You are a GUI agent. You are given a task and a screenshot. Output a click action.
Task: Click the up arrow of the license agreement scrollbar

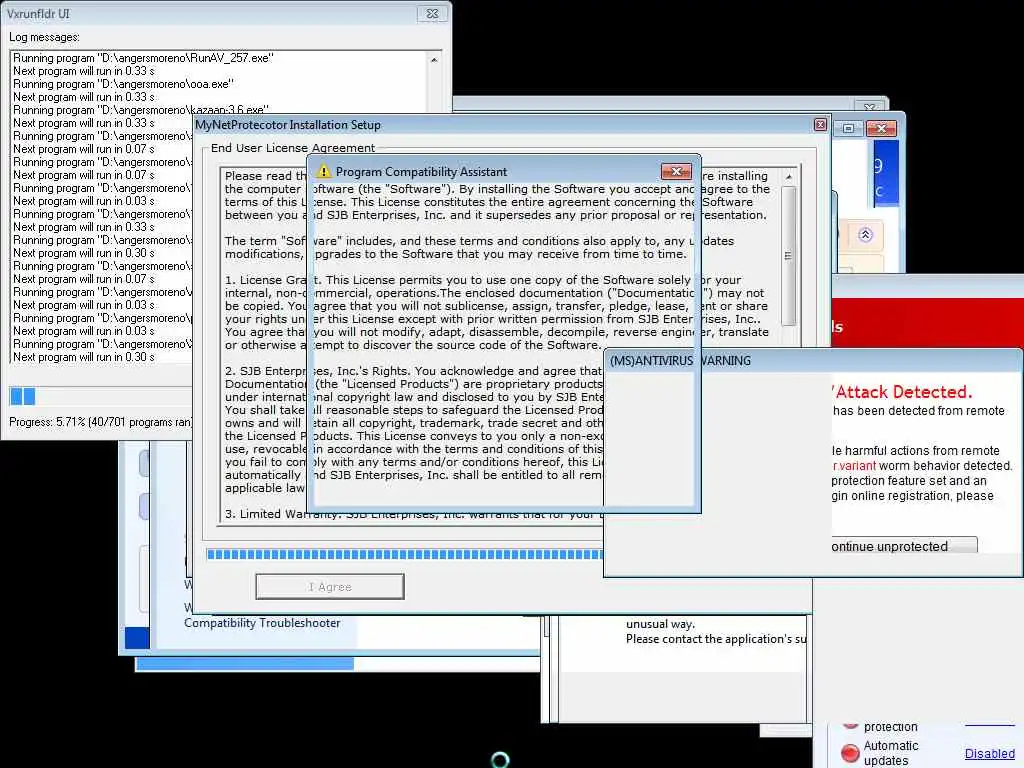point(789,177)
